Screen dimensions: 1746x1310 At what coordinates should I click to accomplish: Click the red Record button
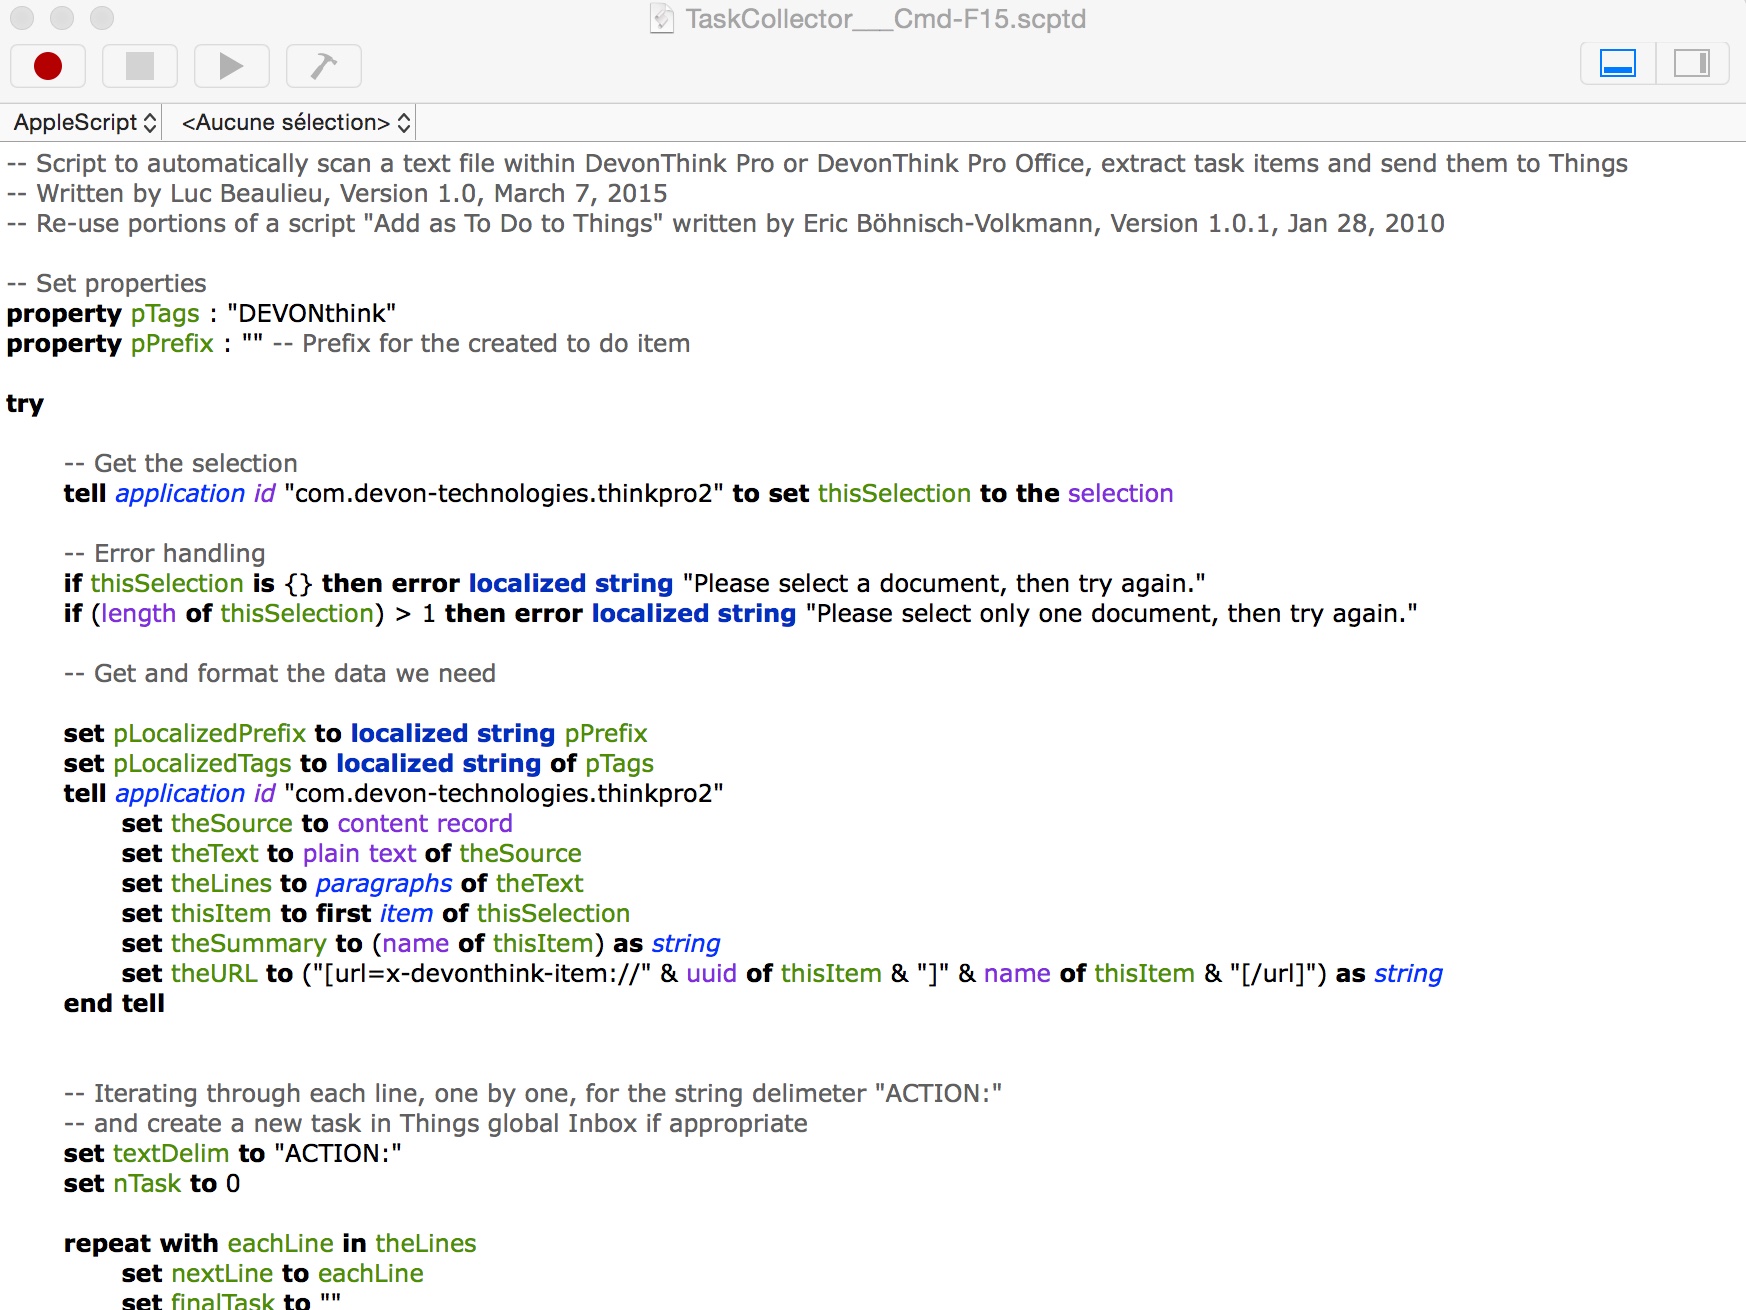[x=48, y=66]
